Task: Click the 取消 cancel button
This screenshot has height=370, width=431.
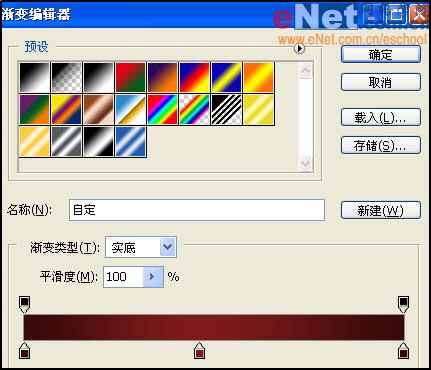Action: [x=381, y=82]
